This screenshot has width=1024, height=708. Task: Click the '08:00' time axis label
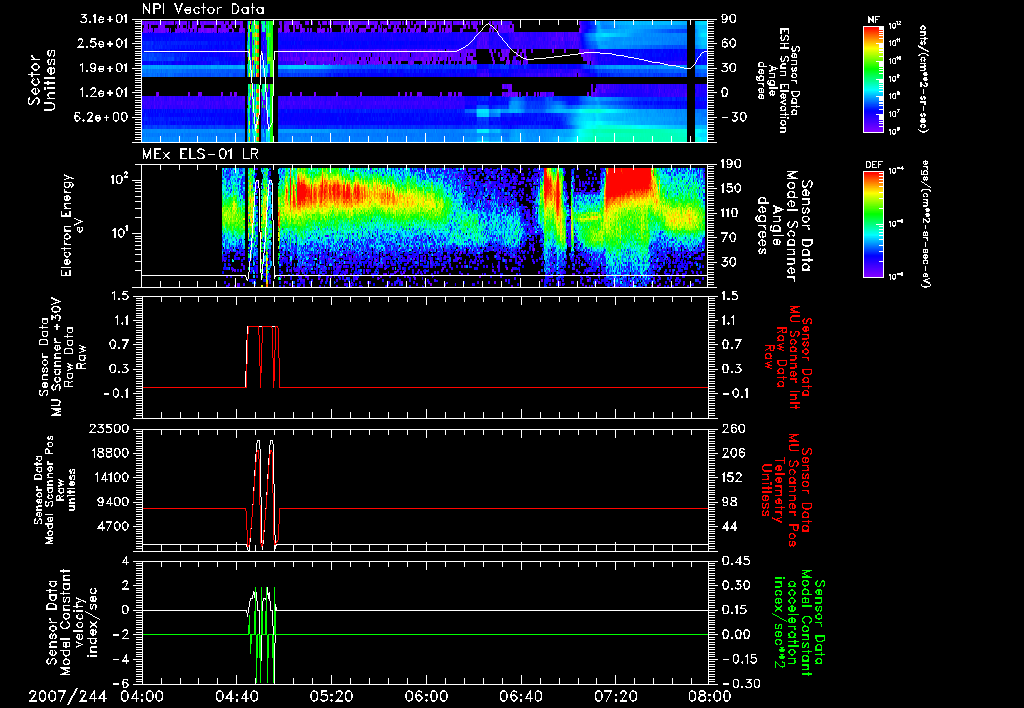click(x=710, y=696)
